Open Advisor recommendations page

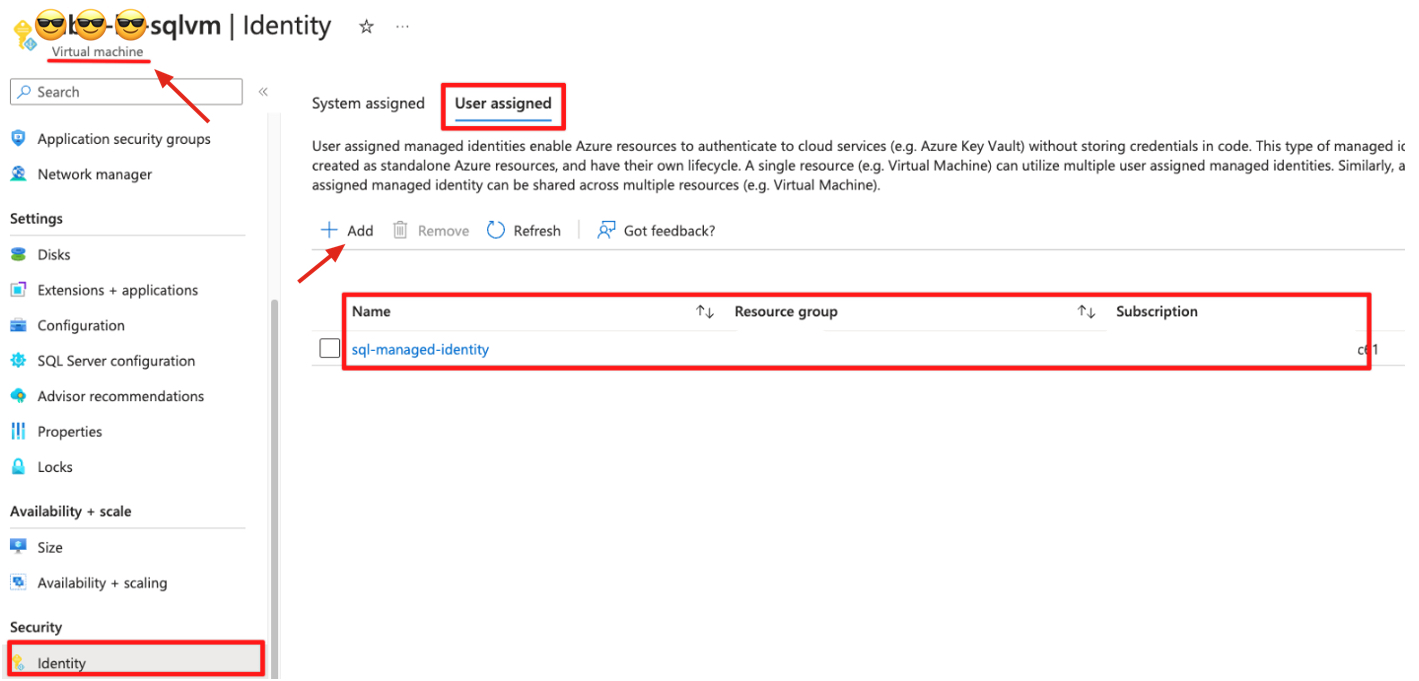121,396
